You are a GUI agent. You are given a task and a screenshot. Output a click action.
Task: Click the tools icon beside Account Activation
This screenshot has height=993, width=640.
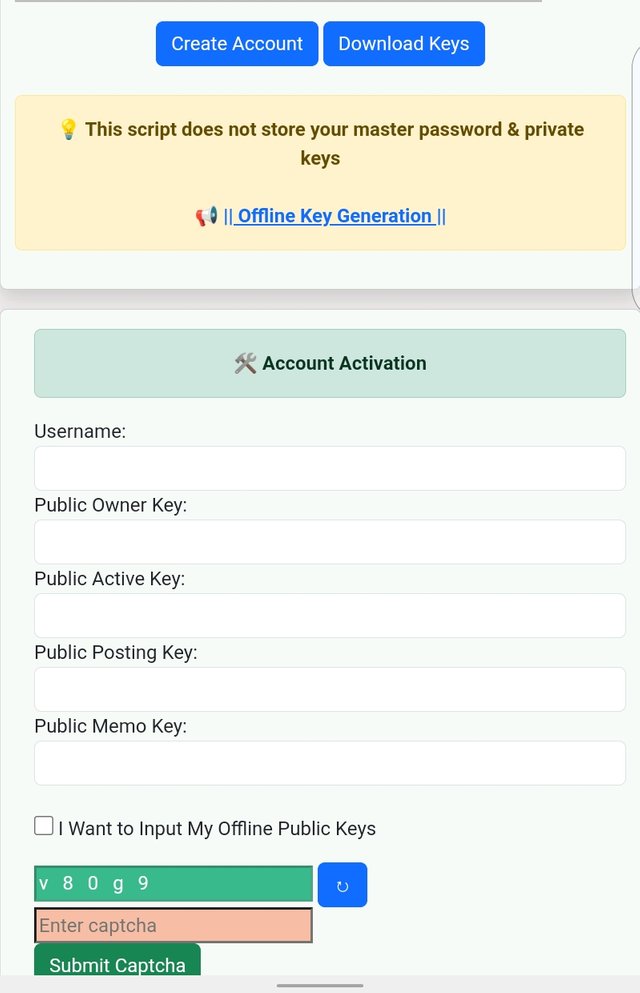tap(246, 364)
